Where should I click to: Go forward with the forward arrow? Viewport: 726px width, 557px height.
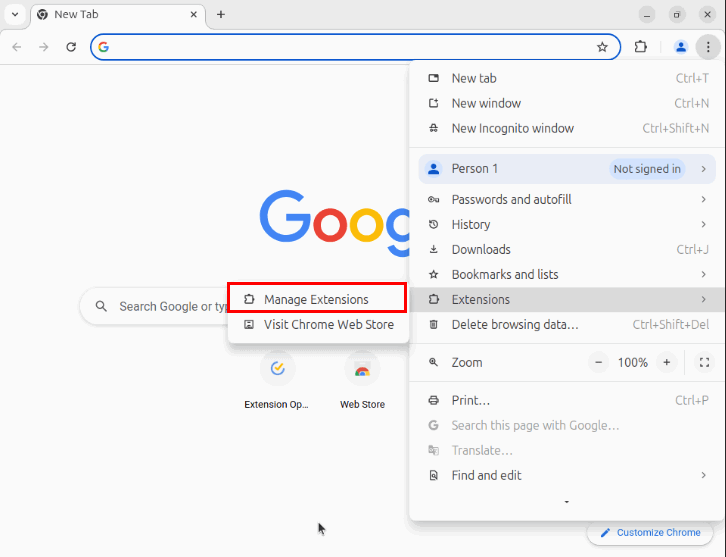[44, 47]
